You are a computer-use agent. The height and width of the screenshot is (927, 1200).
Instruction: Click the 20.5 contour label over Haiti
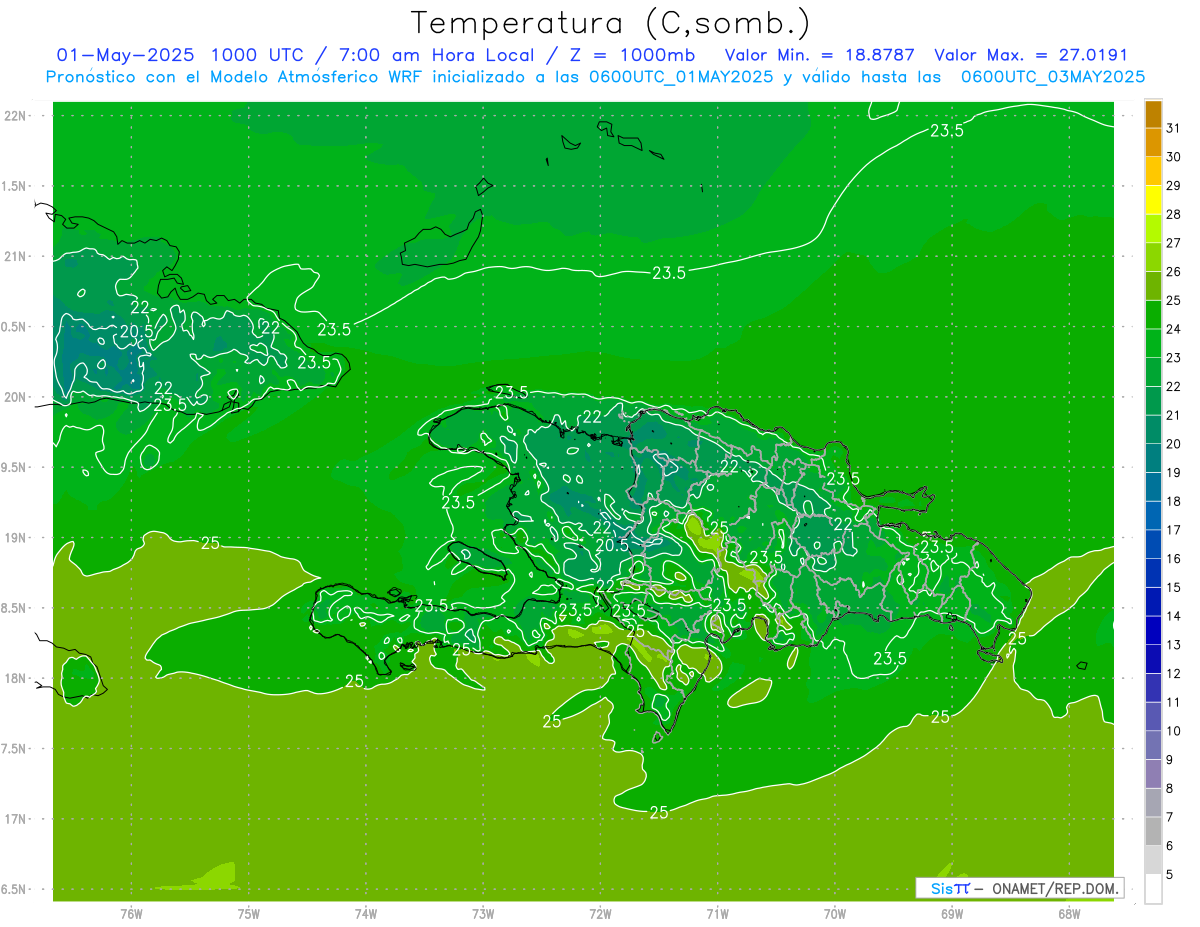(612, 545)
